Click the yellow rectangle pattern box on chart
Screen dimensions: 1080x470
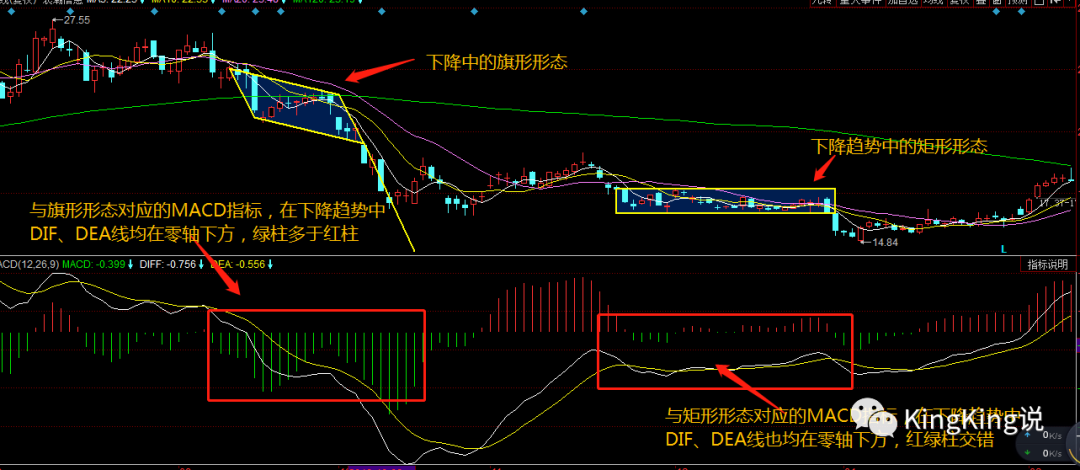click(724, 201)
